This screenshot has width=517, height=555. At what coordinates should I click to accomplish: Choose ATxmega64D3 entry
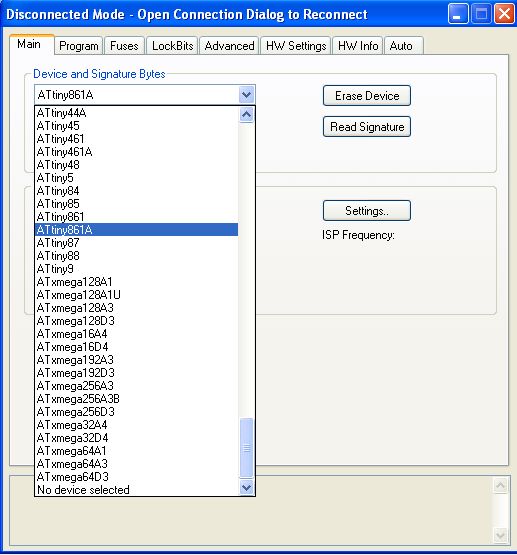coord(137,477)
